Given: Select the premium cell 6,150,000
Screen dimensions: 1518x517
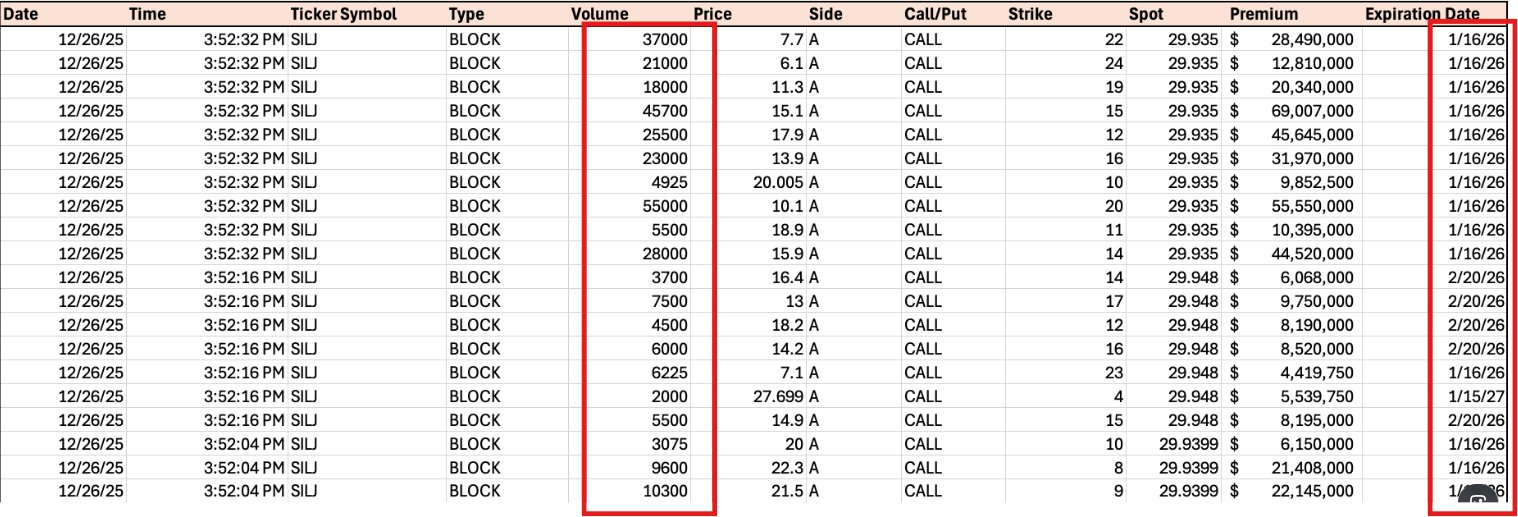Looking at the screenshot, I should point(1318,444).
